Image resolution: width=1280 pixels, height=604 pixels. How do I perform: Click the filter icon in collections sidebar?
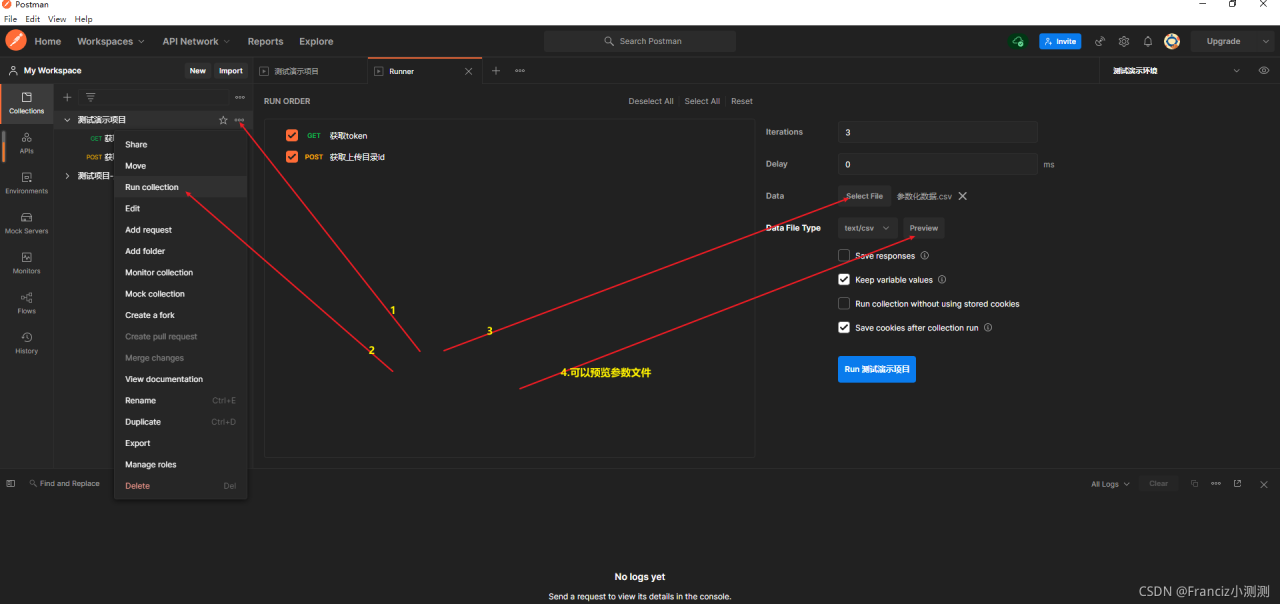tap(90, 97)
